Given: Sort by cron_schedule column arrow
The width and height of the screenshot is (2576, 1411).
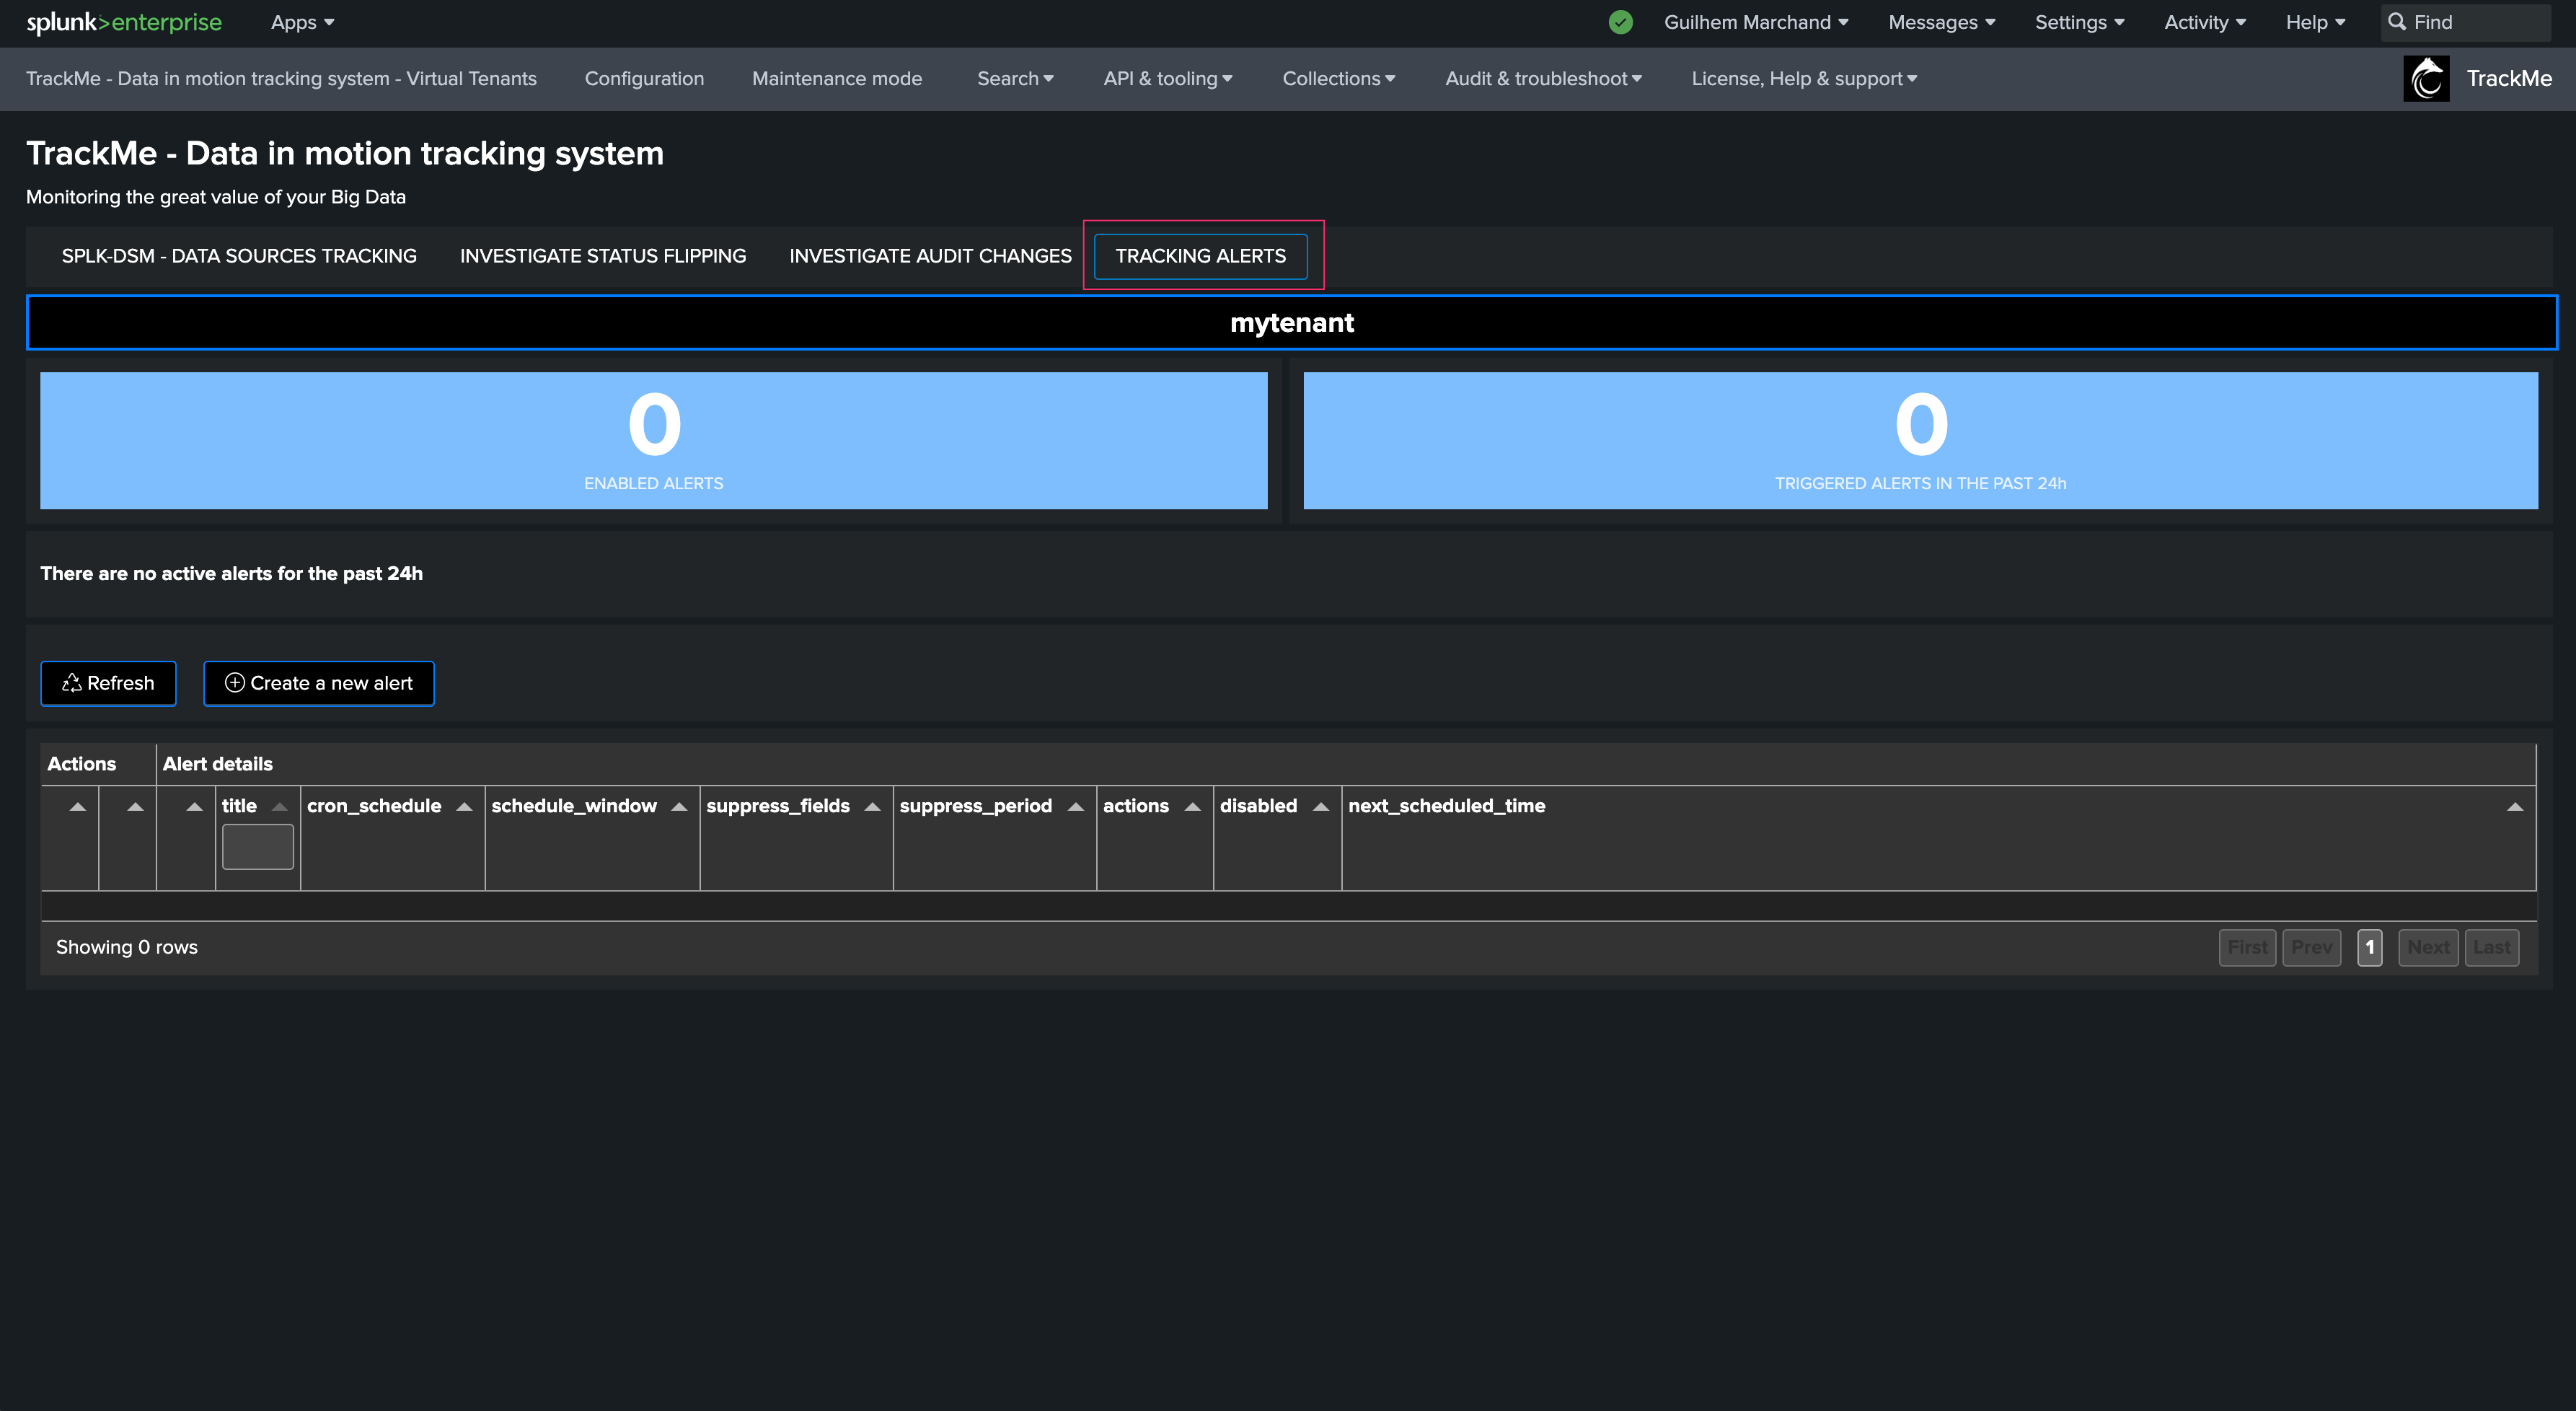Looking at the screenshot, I should pyautogui.click(x=464, y=807).
